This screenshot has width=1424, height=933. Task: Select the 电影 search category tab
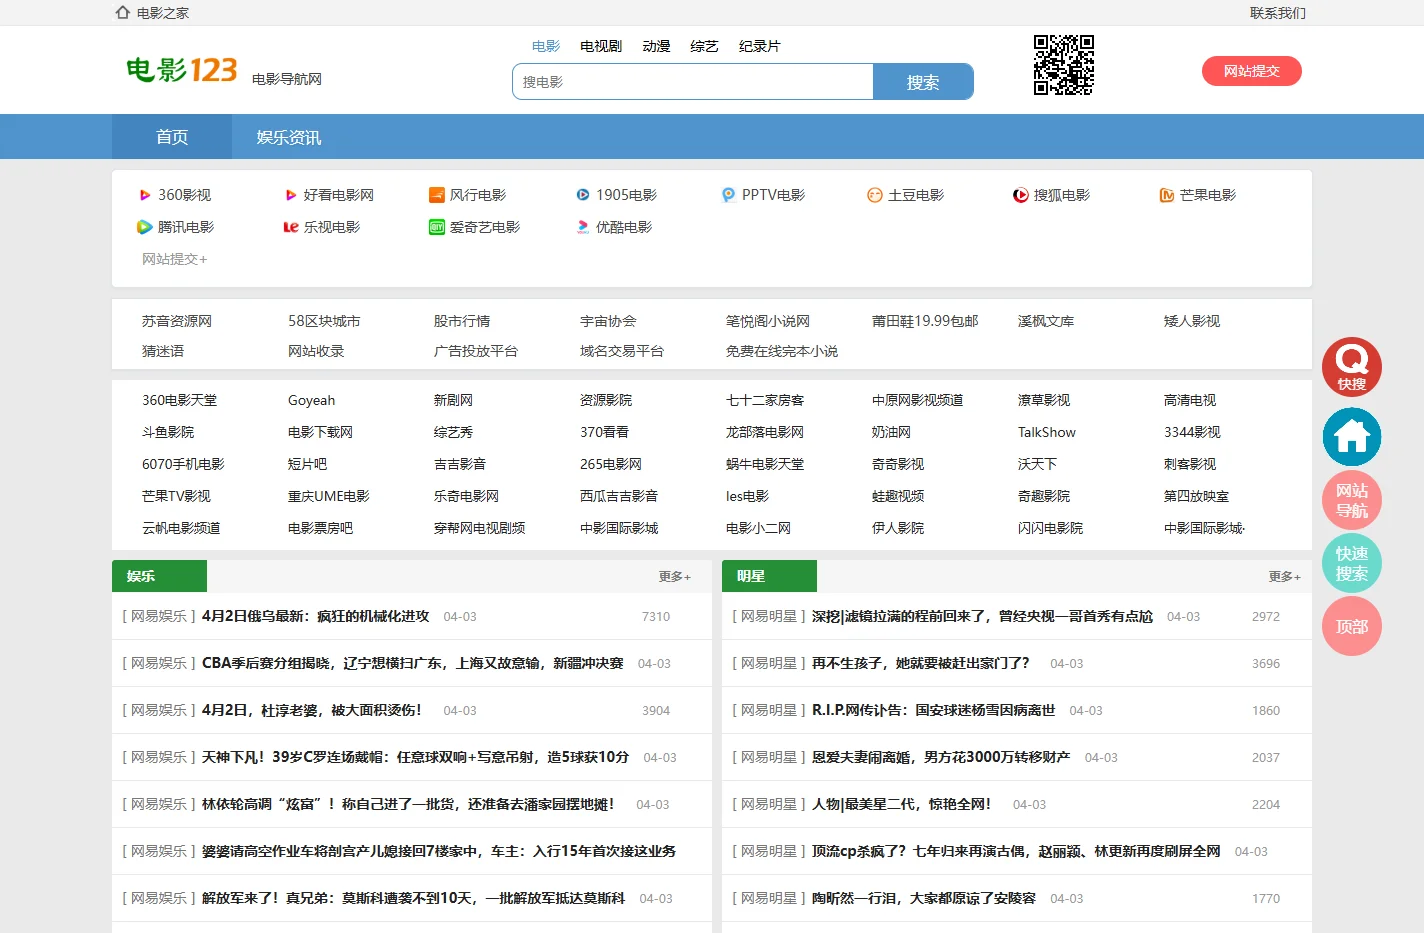[x=546, y=46]
